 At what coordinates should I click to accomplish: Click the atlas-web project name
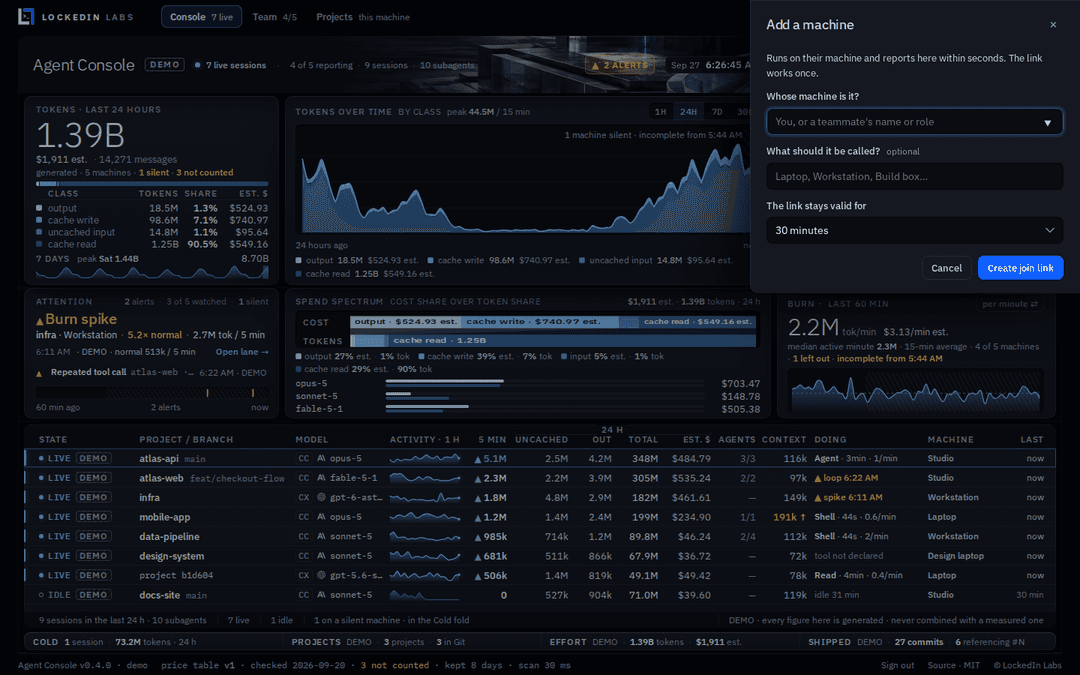161,478
